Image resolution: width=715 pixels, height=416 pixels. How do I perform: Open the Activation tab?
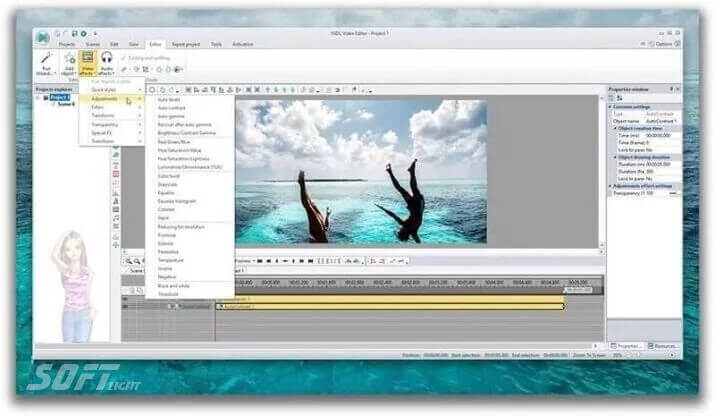tap(243, 44)
